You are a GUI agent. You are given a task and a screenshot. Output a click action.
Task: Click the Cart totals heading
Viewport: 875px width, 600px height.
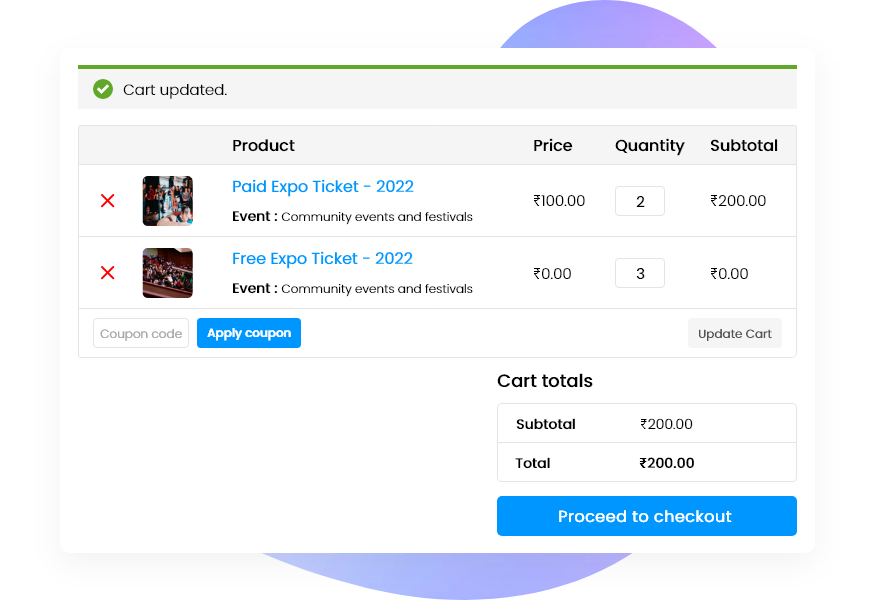coord(544,381)
